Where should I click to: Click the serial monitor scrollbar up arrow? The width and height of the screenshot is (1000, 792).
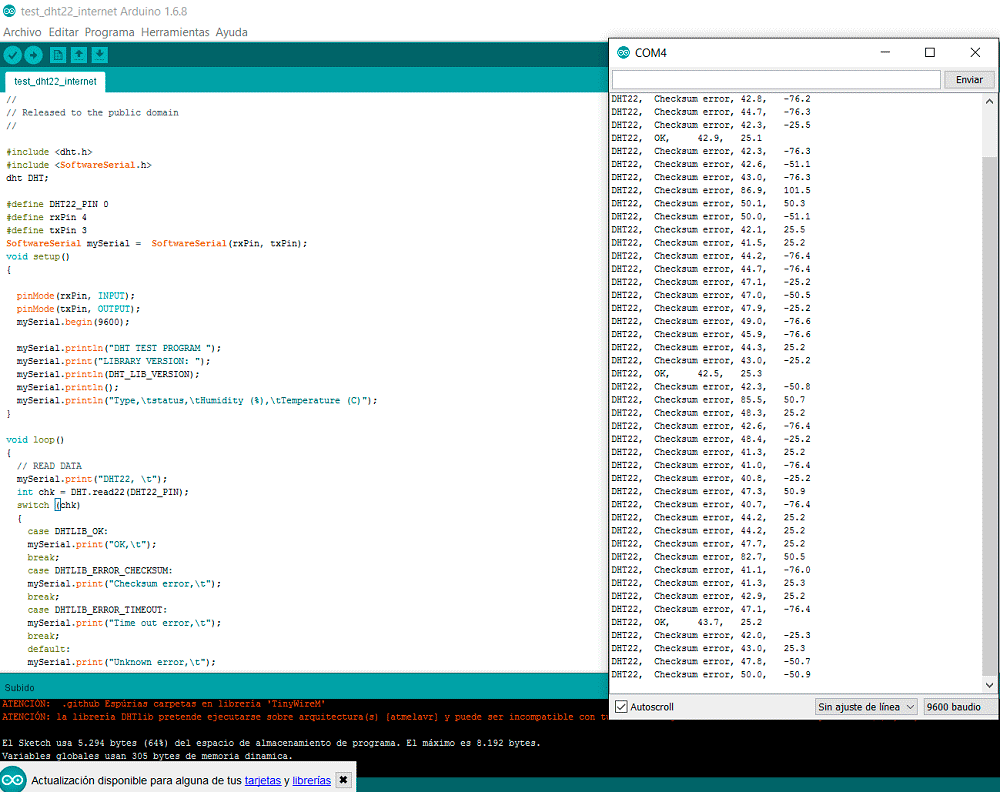coord(989,101)
